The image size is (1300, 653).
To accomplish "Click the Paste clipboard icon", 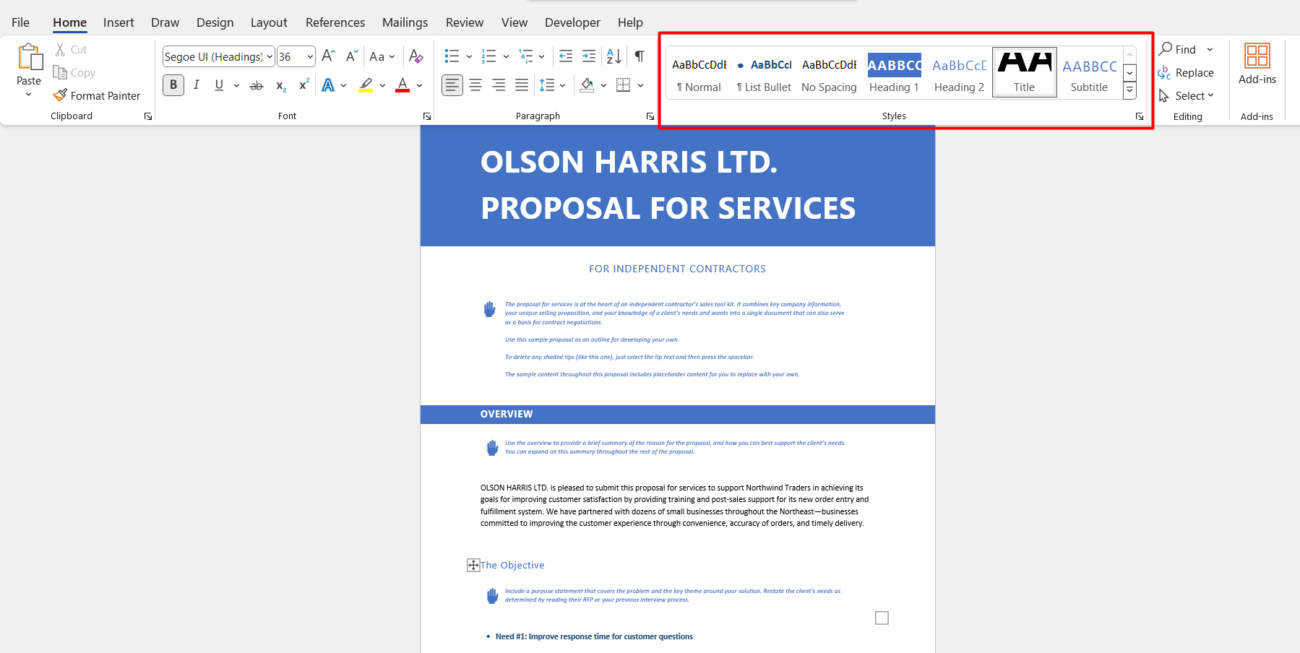I will (29, 57).
